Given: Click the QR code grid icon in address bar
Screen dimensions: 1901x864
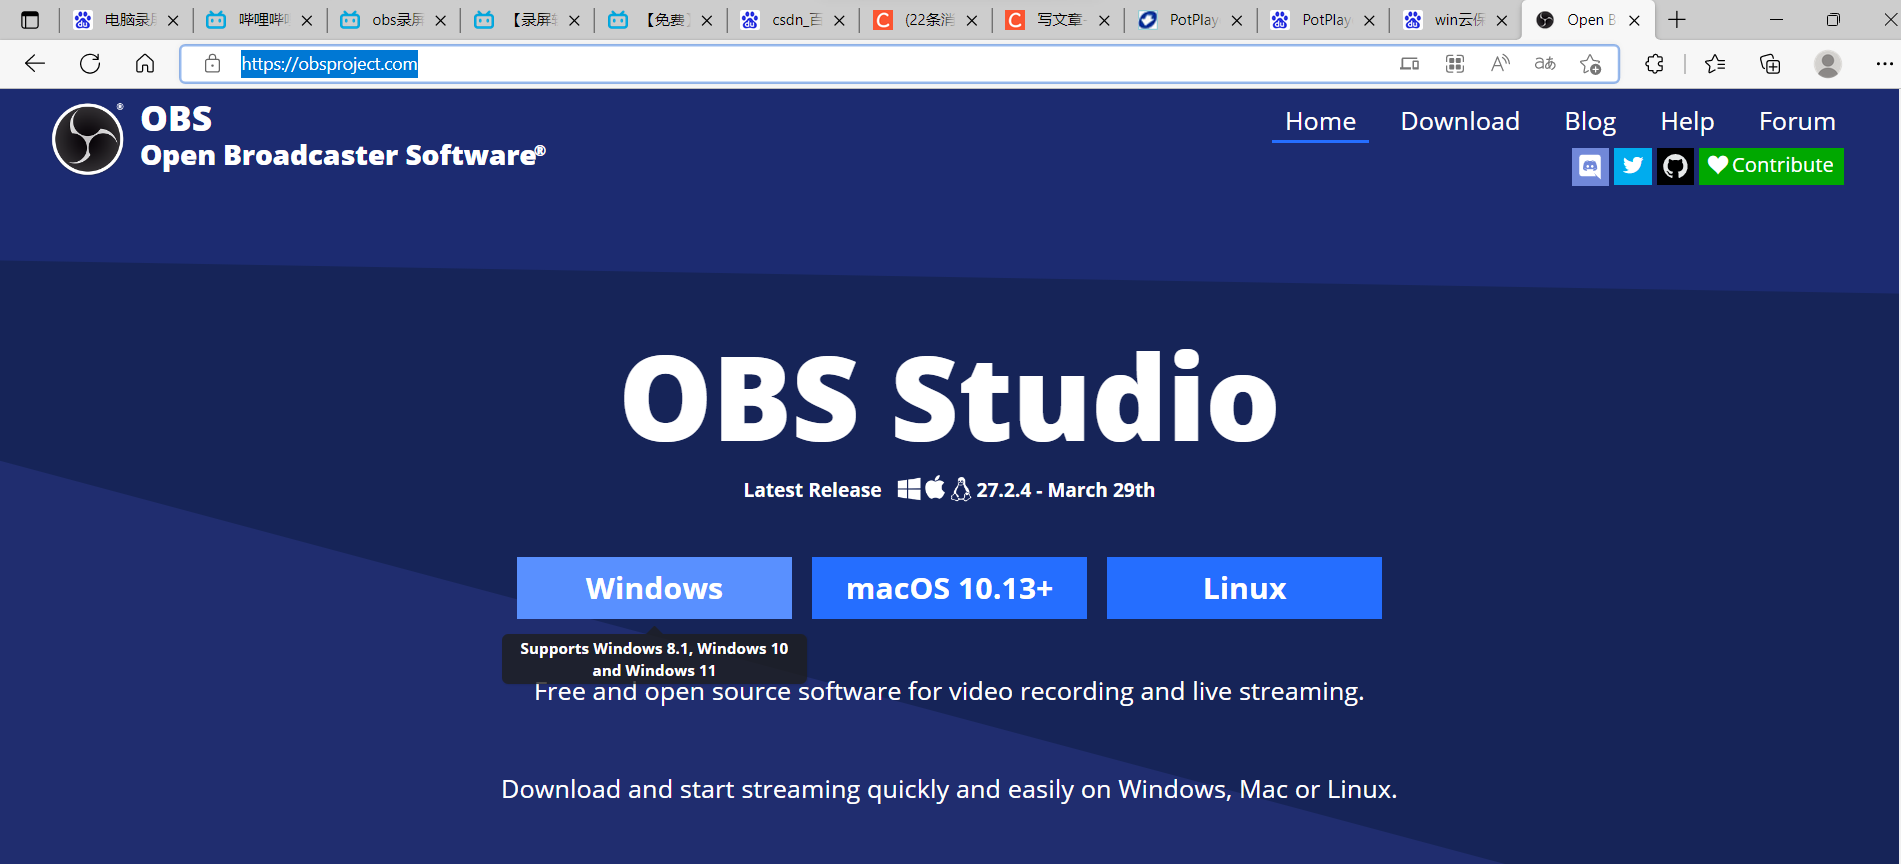Looking at the screenshot, I should (1455, 64).
